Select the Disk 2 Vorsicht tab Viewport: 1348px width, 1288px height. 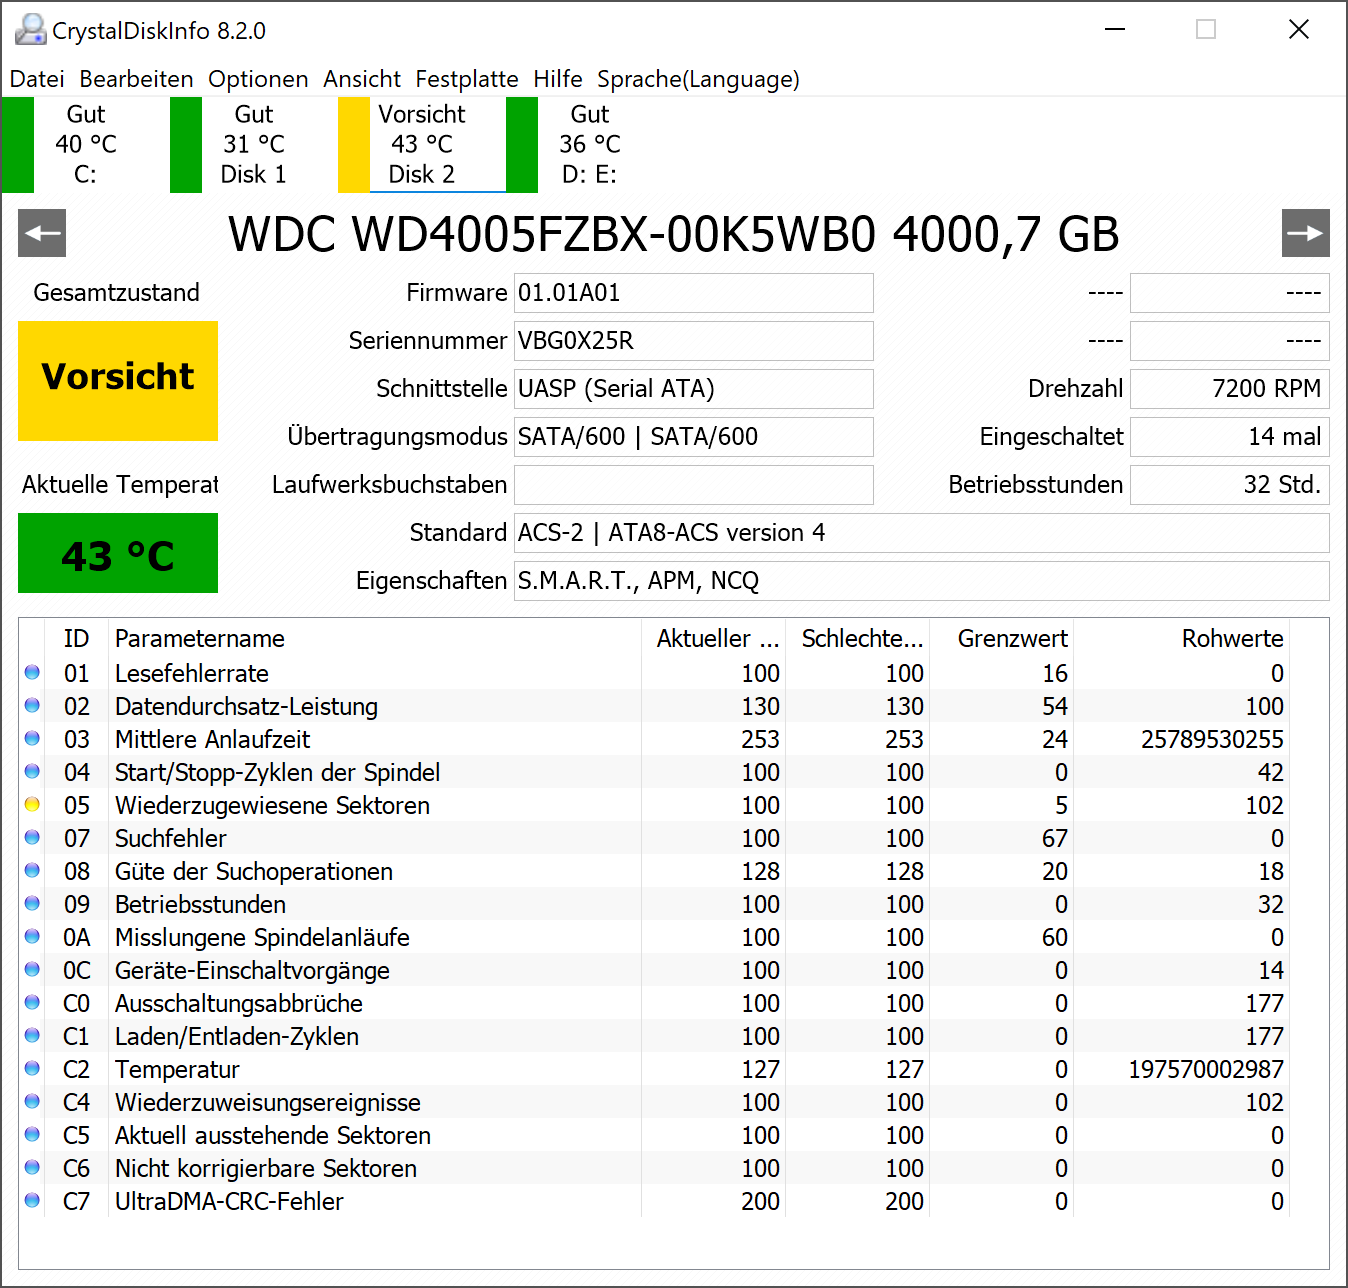(421, 144)
